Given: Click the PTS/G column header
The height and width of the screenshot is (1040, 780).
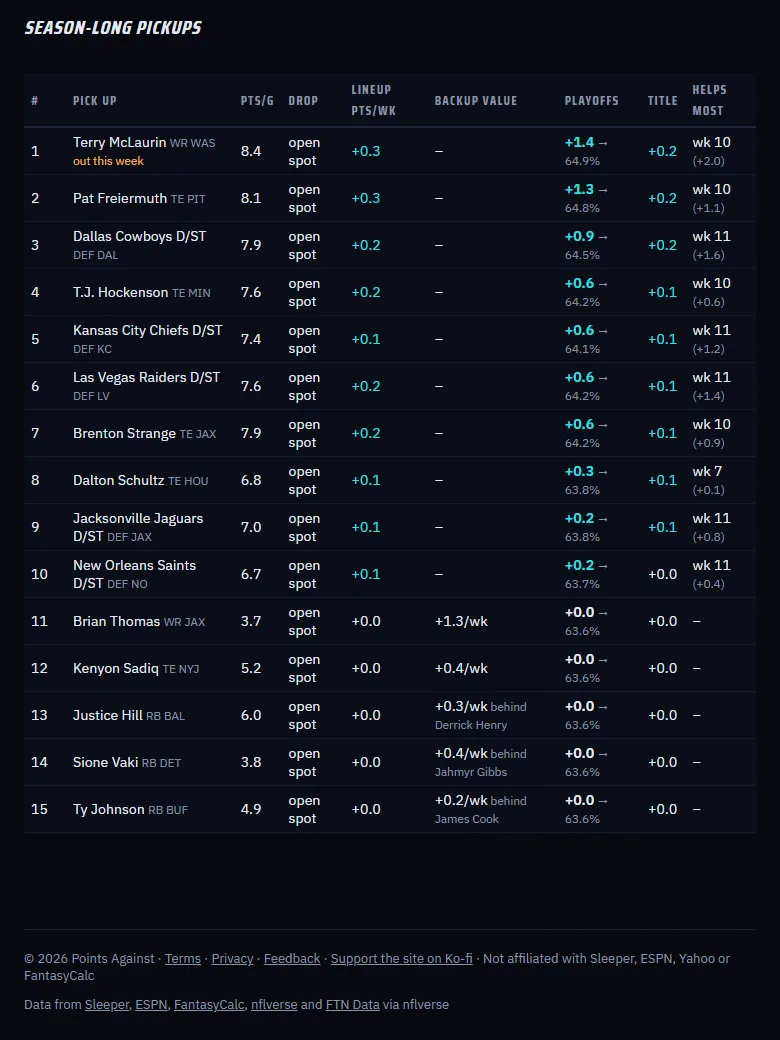Looking at the screenshot, I should [257, 101].
